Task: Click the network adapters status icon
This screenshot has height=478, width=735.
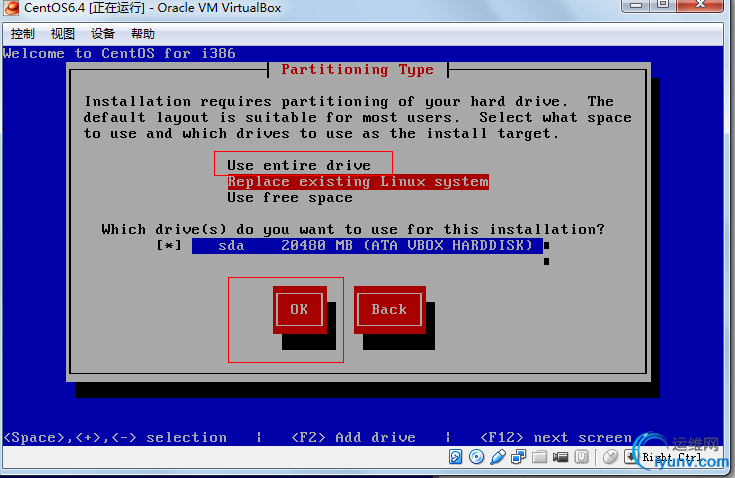Action: point(518,456)
